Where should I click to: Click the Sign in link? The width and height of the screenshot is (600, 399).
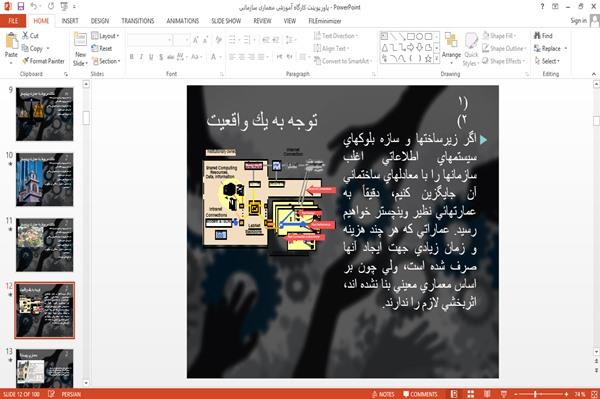pyautogui.click(x=578, y=21)
